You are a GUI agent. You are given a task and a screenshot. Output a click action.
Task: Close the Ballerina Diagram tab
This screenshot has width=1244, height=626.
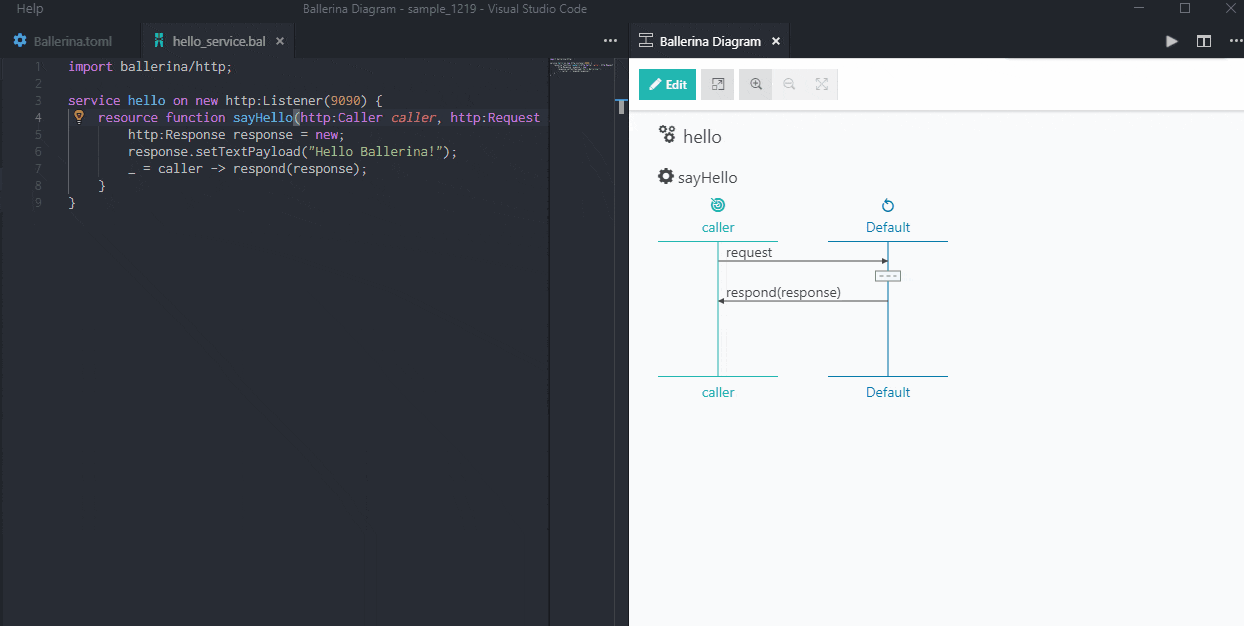pyautogui.click(x=776, y=42)
